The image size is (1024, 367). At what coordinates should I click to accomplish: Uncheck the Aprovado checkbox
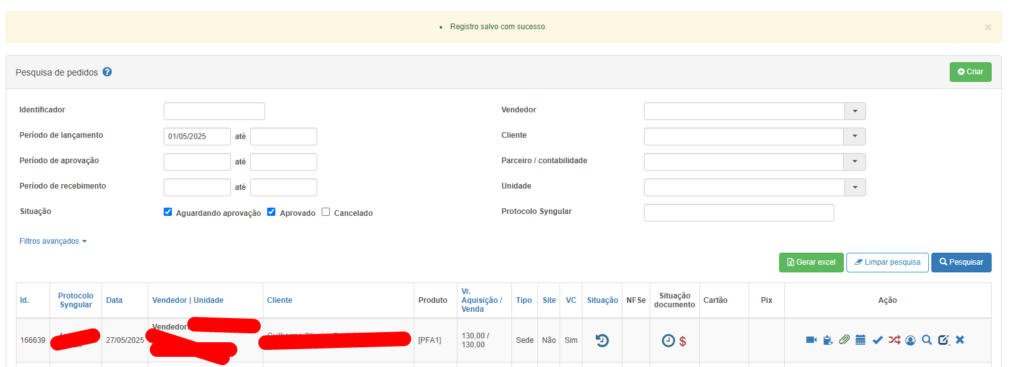(x=272, y=212)
